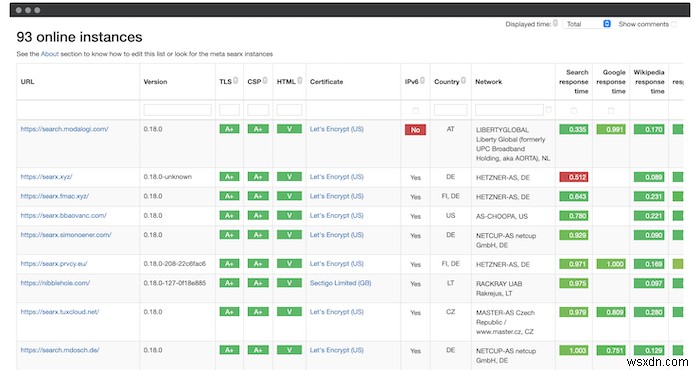Click the 0.170 Wikipedia response time badge
This screenshot has height=372, width=700.
click(649, 130)
